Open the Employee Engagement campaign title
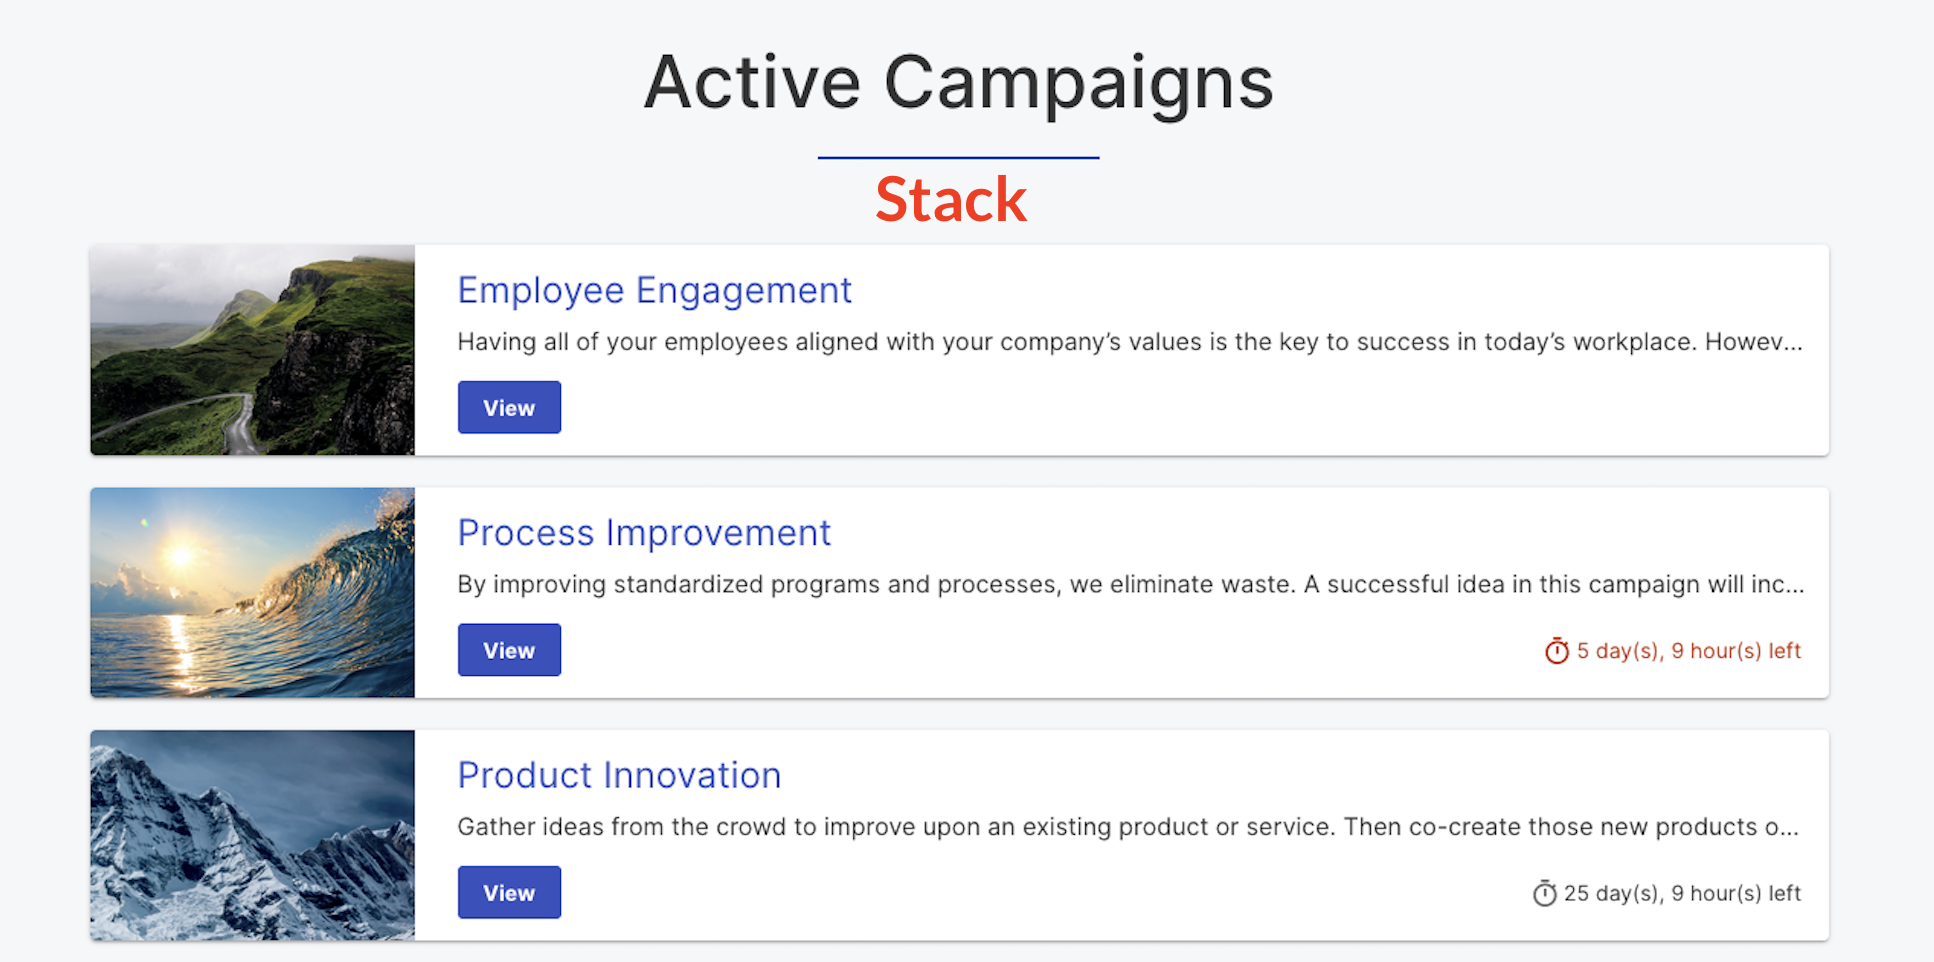The height and width of the screenshot is (962, 1934). [x=654, y=290]
